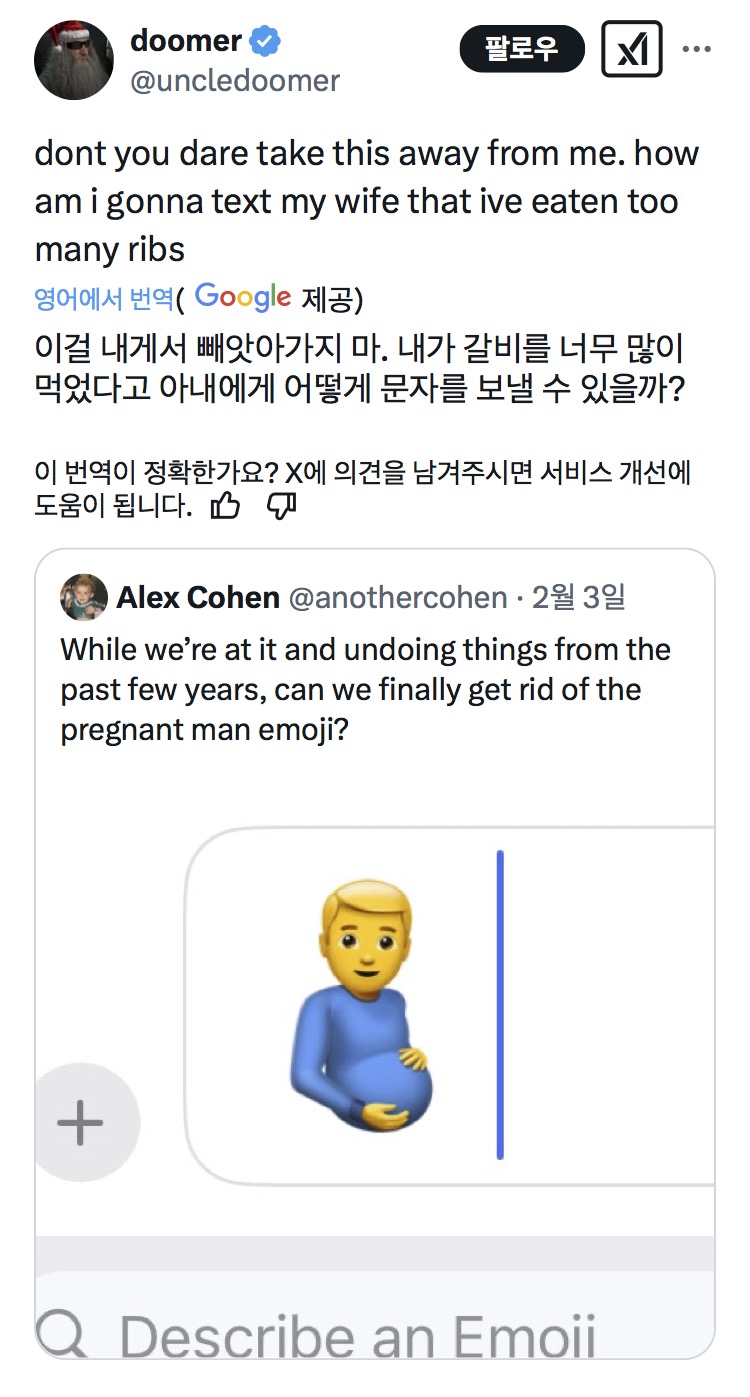Click the 영어에서 번역 translation link
Viewport: 750px width, 1397px height.
(104, 298)
